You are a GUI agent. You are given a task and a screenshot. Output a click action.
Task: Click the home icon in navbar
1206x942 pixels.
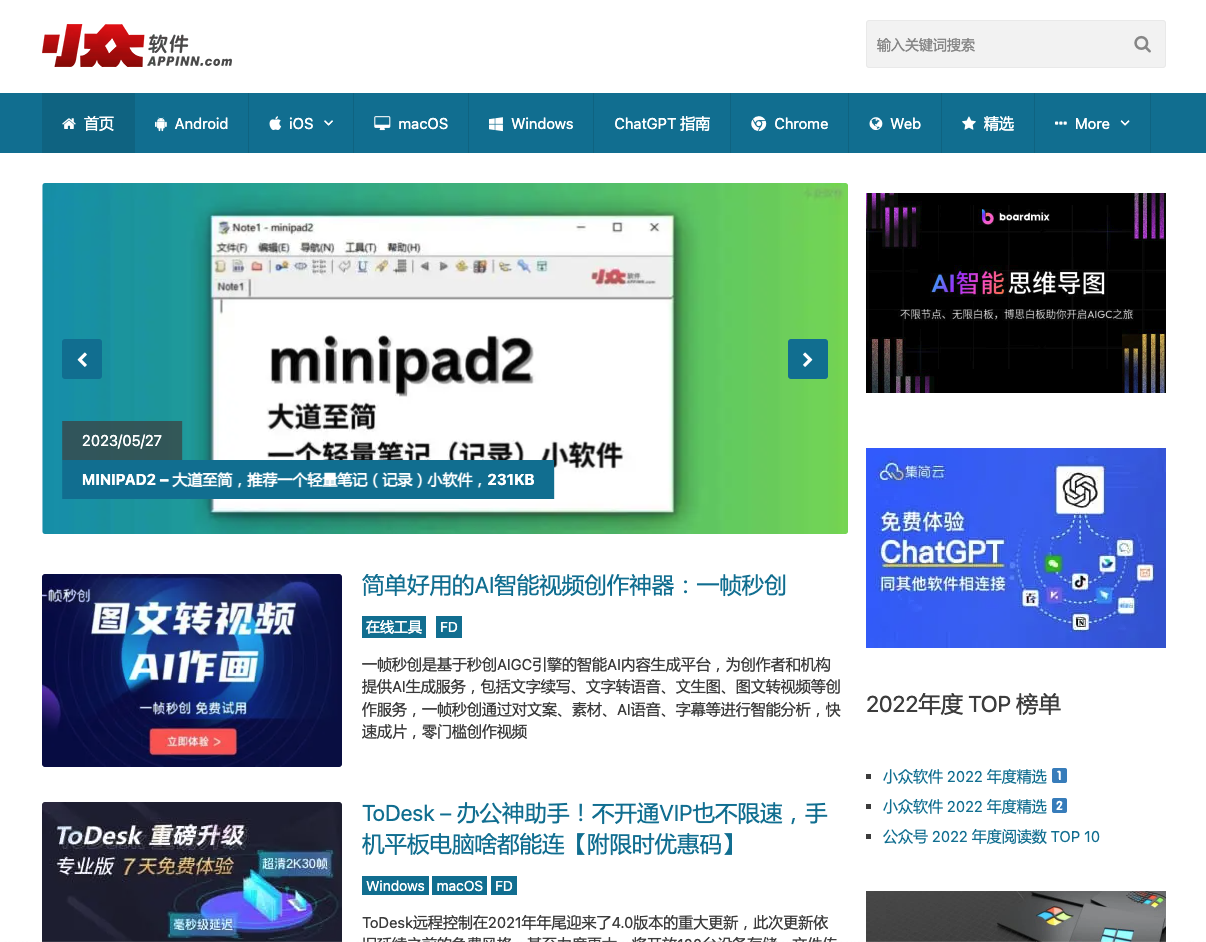click(x=69, y=124)
